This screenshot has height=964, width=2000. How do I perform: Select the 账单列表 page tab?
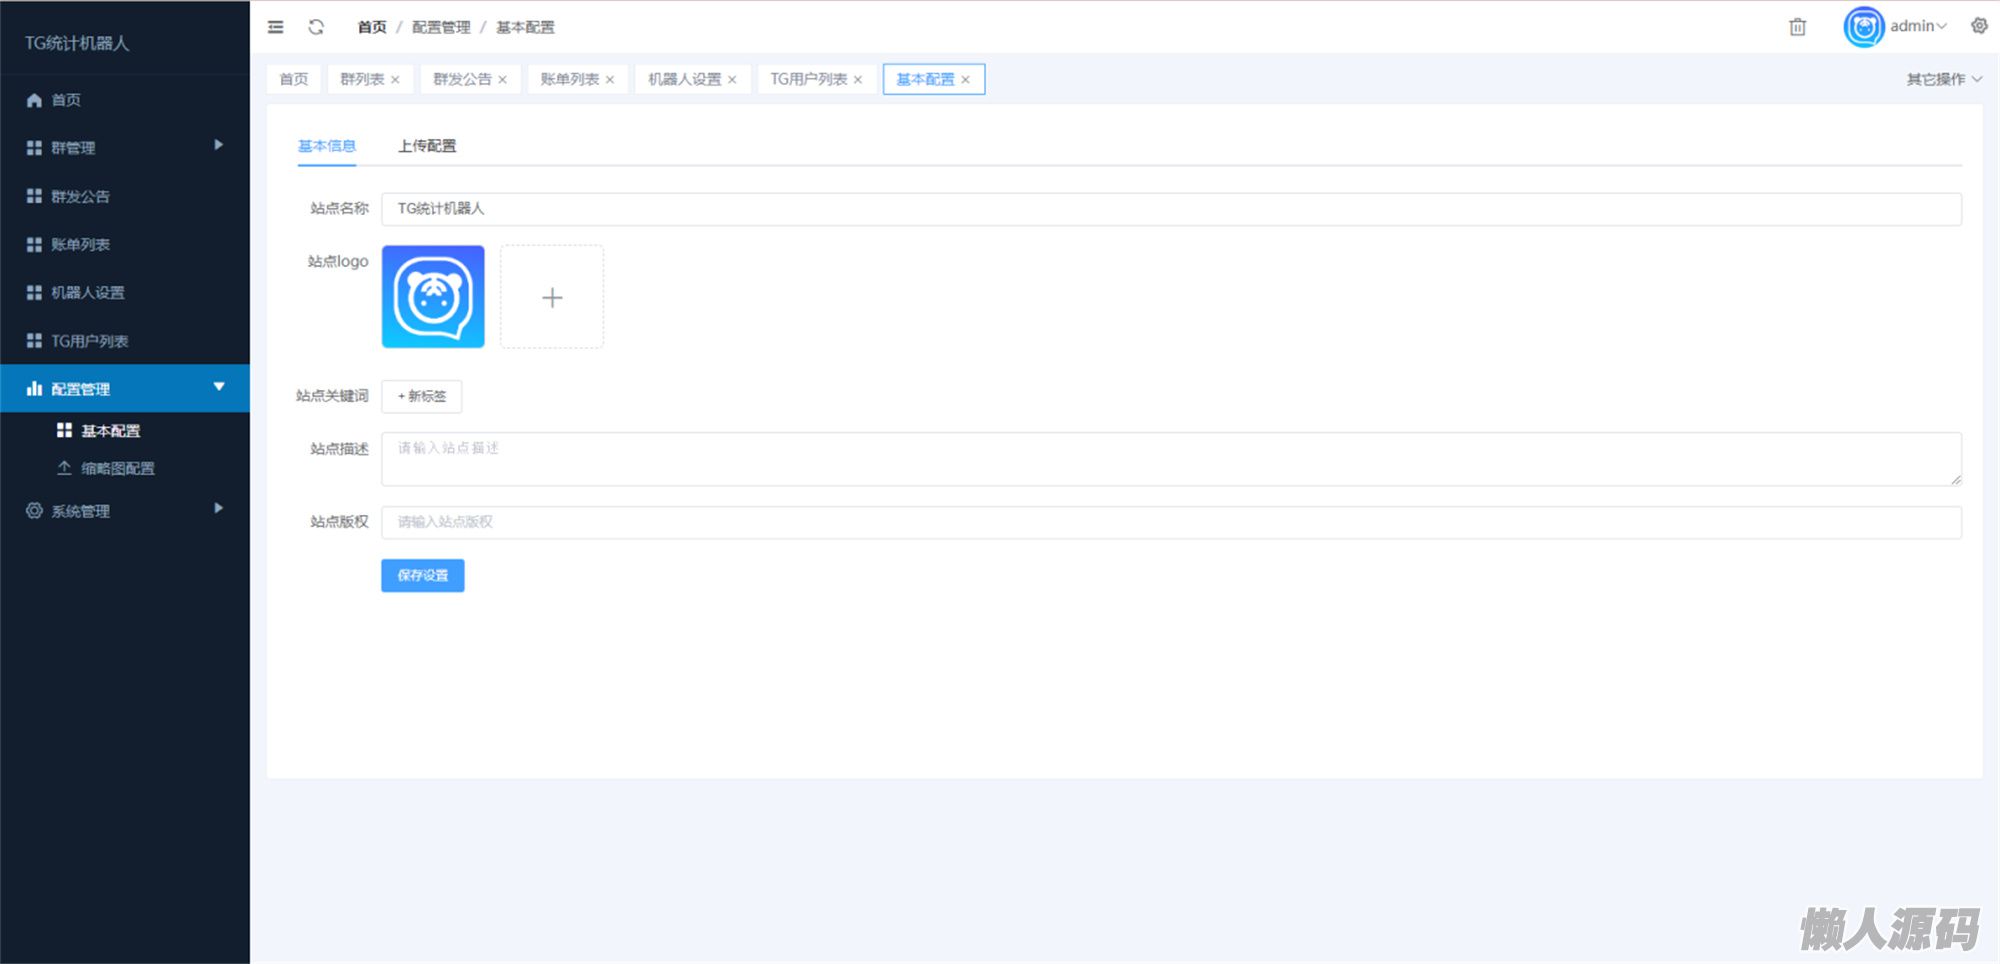(569, 79)
